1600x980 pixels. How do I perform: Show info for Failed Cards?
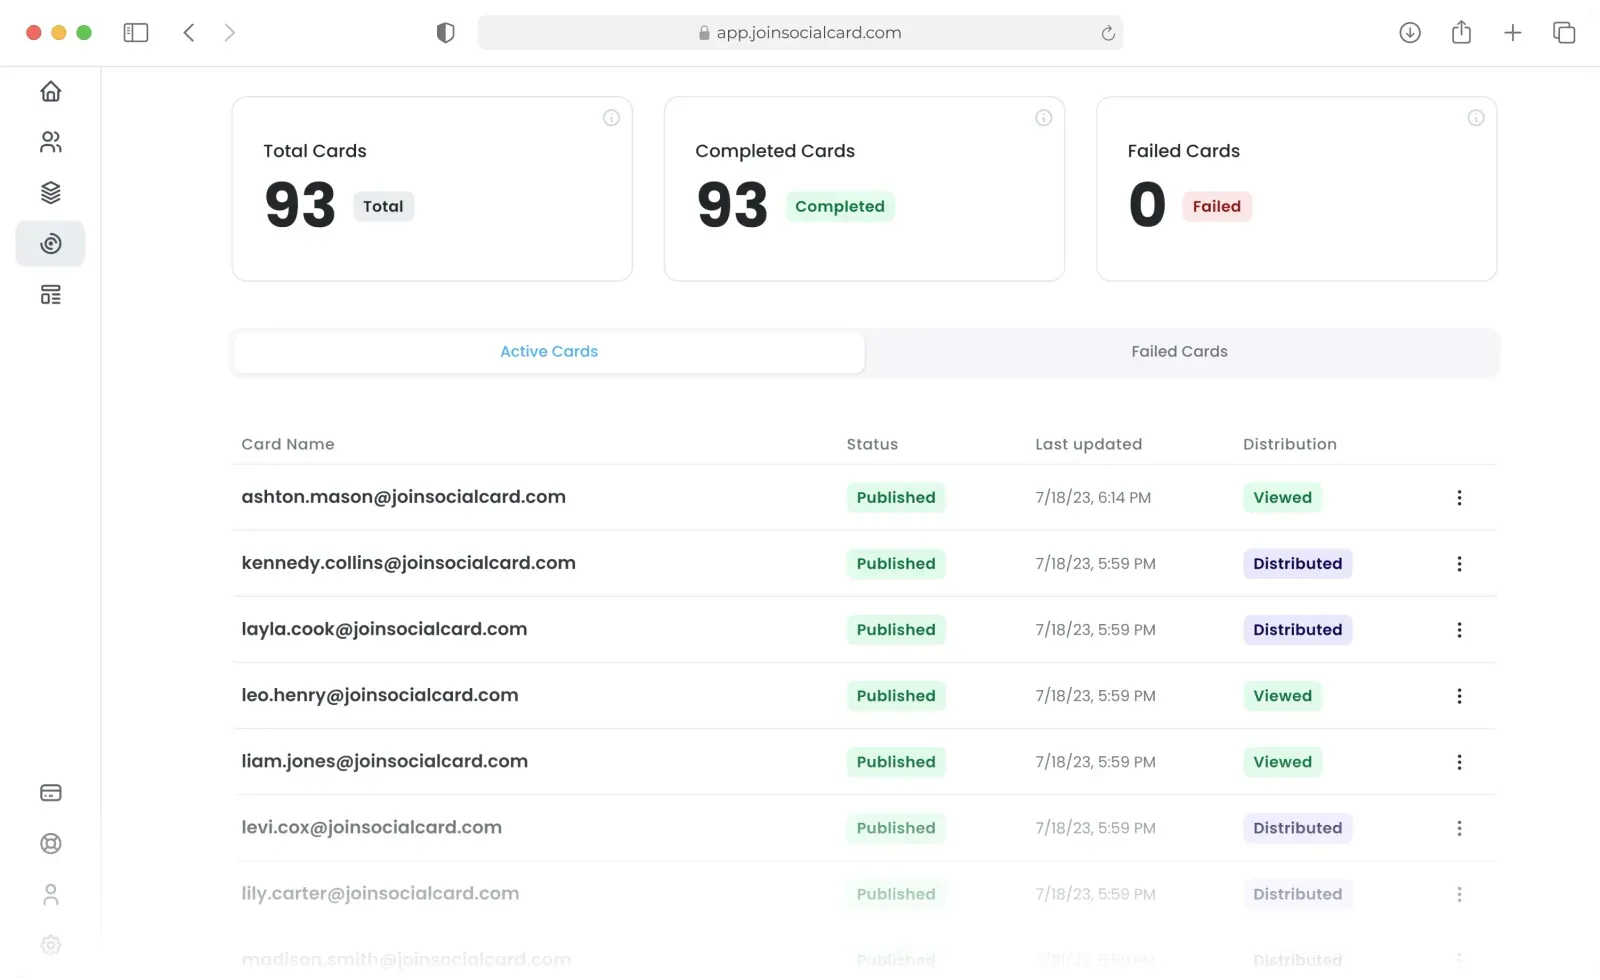[1475, 118]
